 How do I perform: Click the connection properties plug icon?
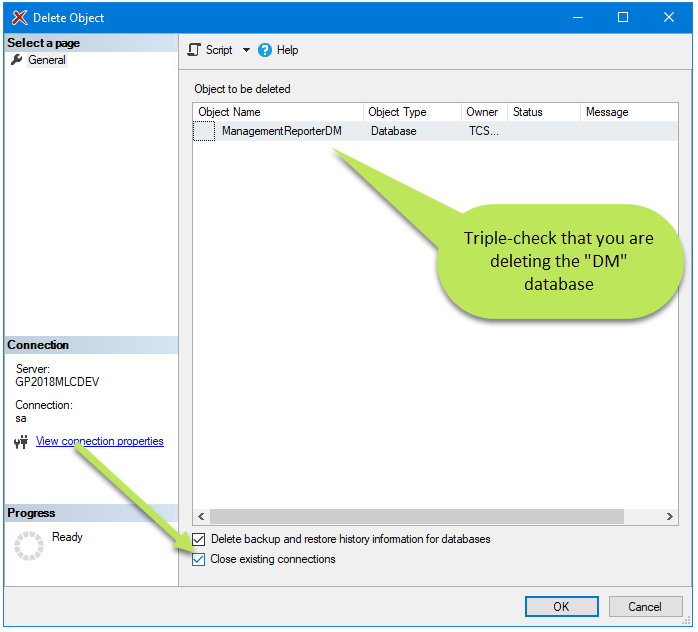20,442
